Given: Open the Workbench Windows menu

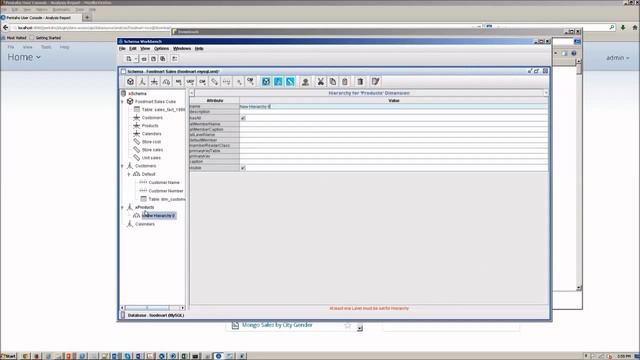Looking at the screenshot, I should 182,49.
